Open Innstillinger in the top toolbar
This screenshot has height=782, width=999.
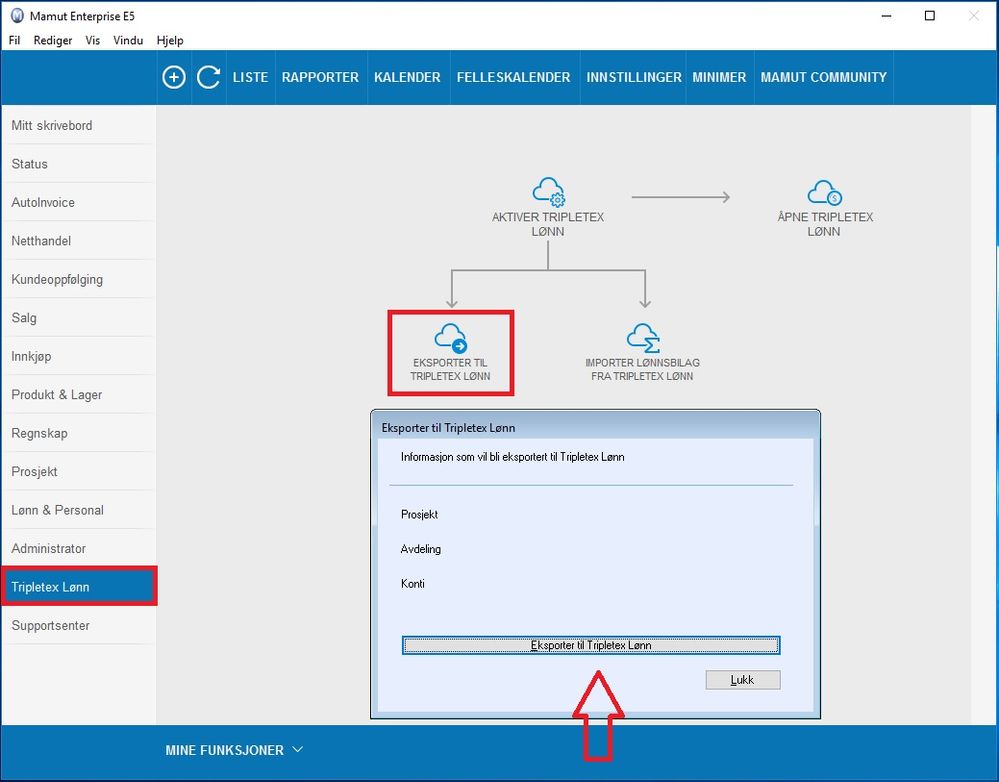pyautogui.click(x=634, y=77)
